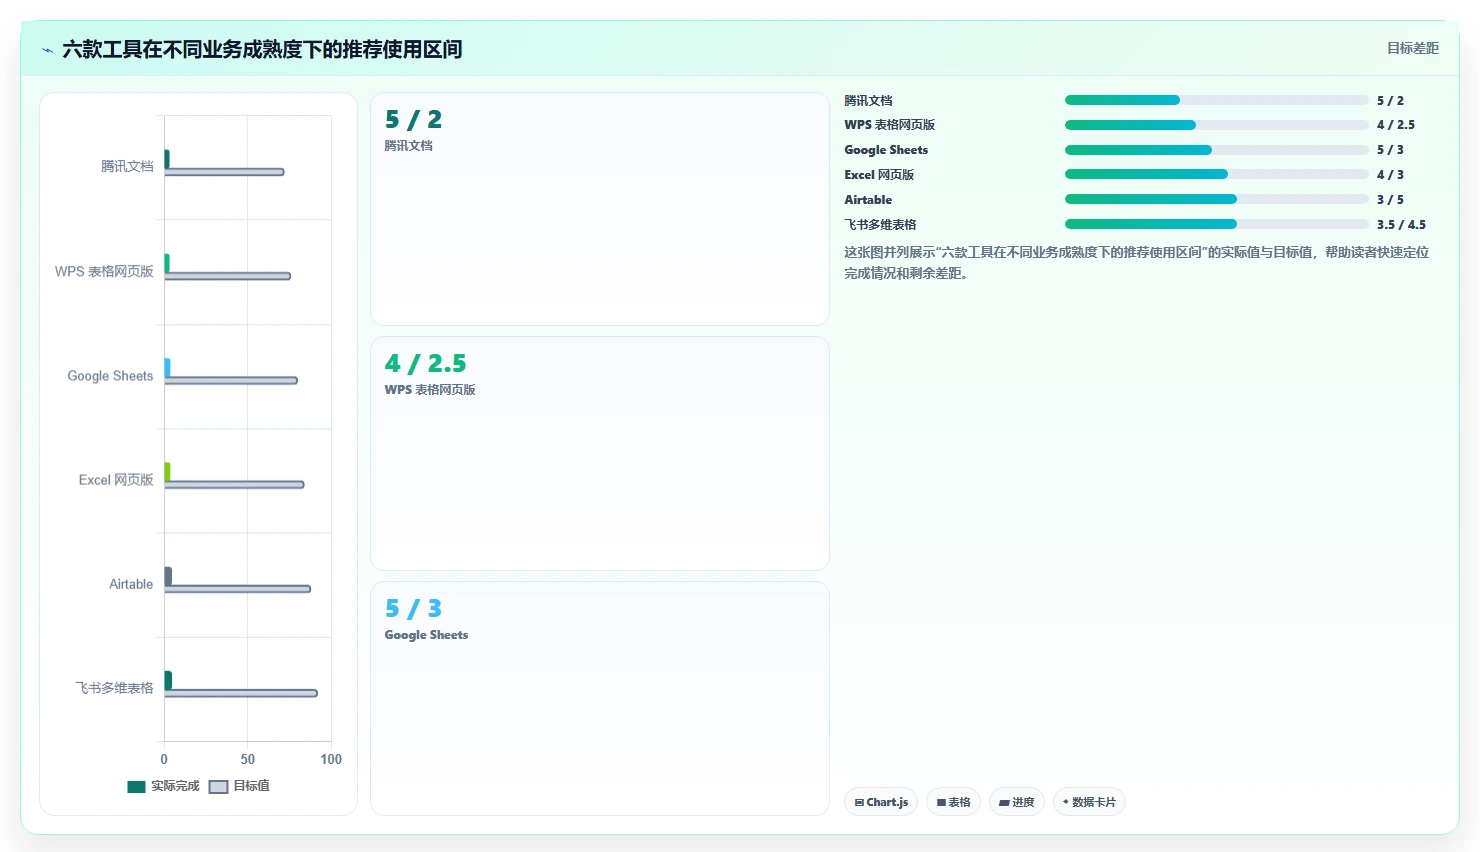
Task: Click the 飞书多维表格 name in the progress list
Action: [880, 225]
